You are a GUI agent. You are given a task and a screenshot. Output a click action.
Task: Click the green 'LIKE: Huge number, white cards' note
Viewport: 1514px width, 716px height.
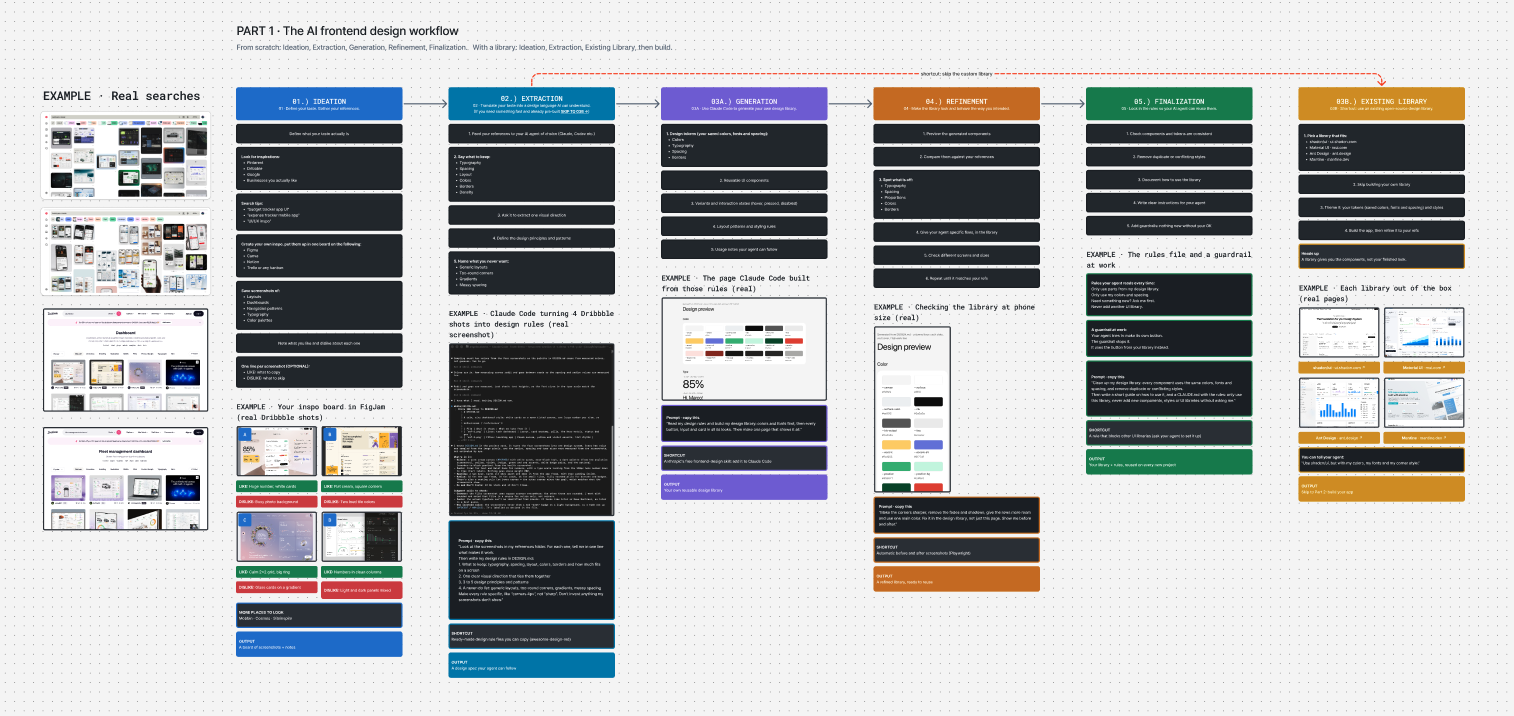point(276,486)
